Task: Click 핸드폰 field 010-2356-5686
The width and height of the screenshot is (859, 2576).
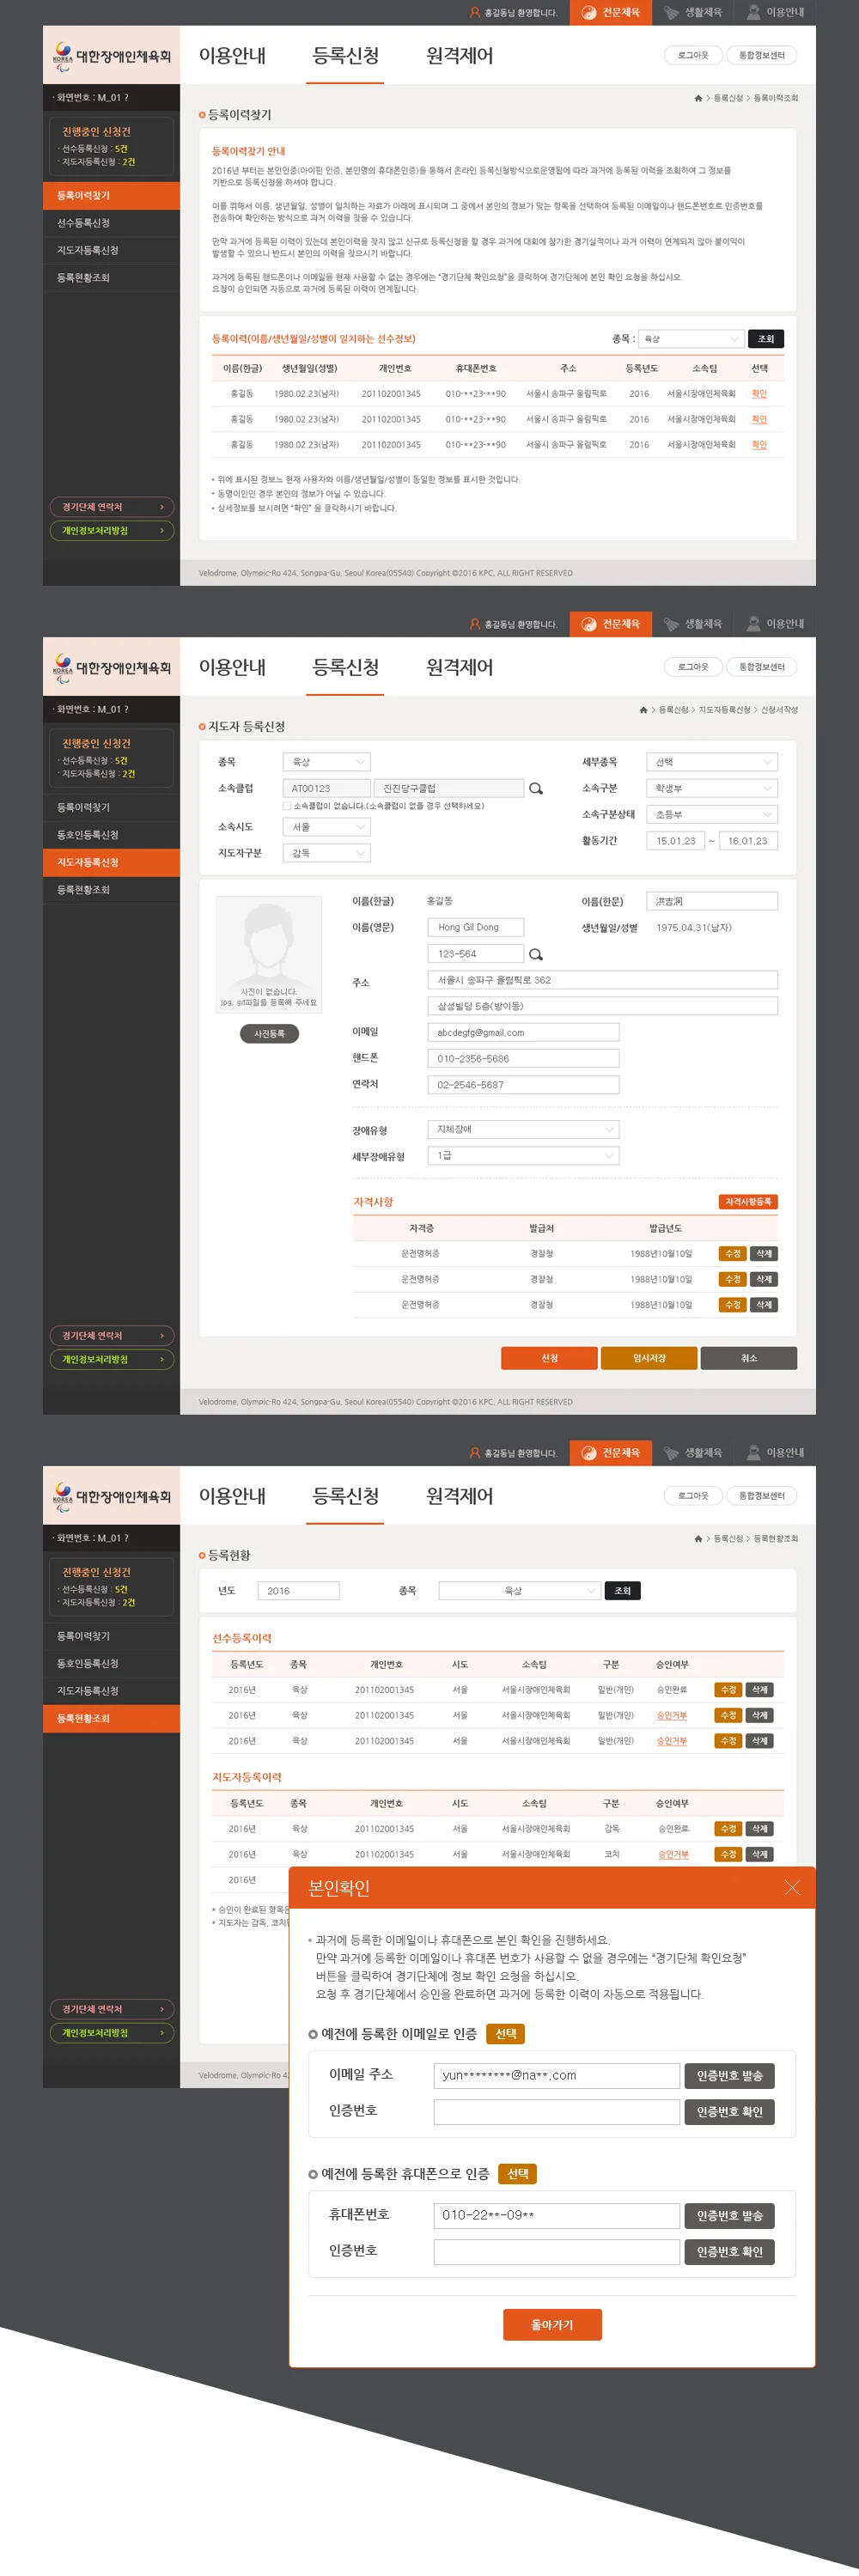Action: [523, 1058]
